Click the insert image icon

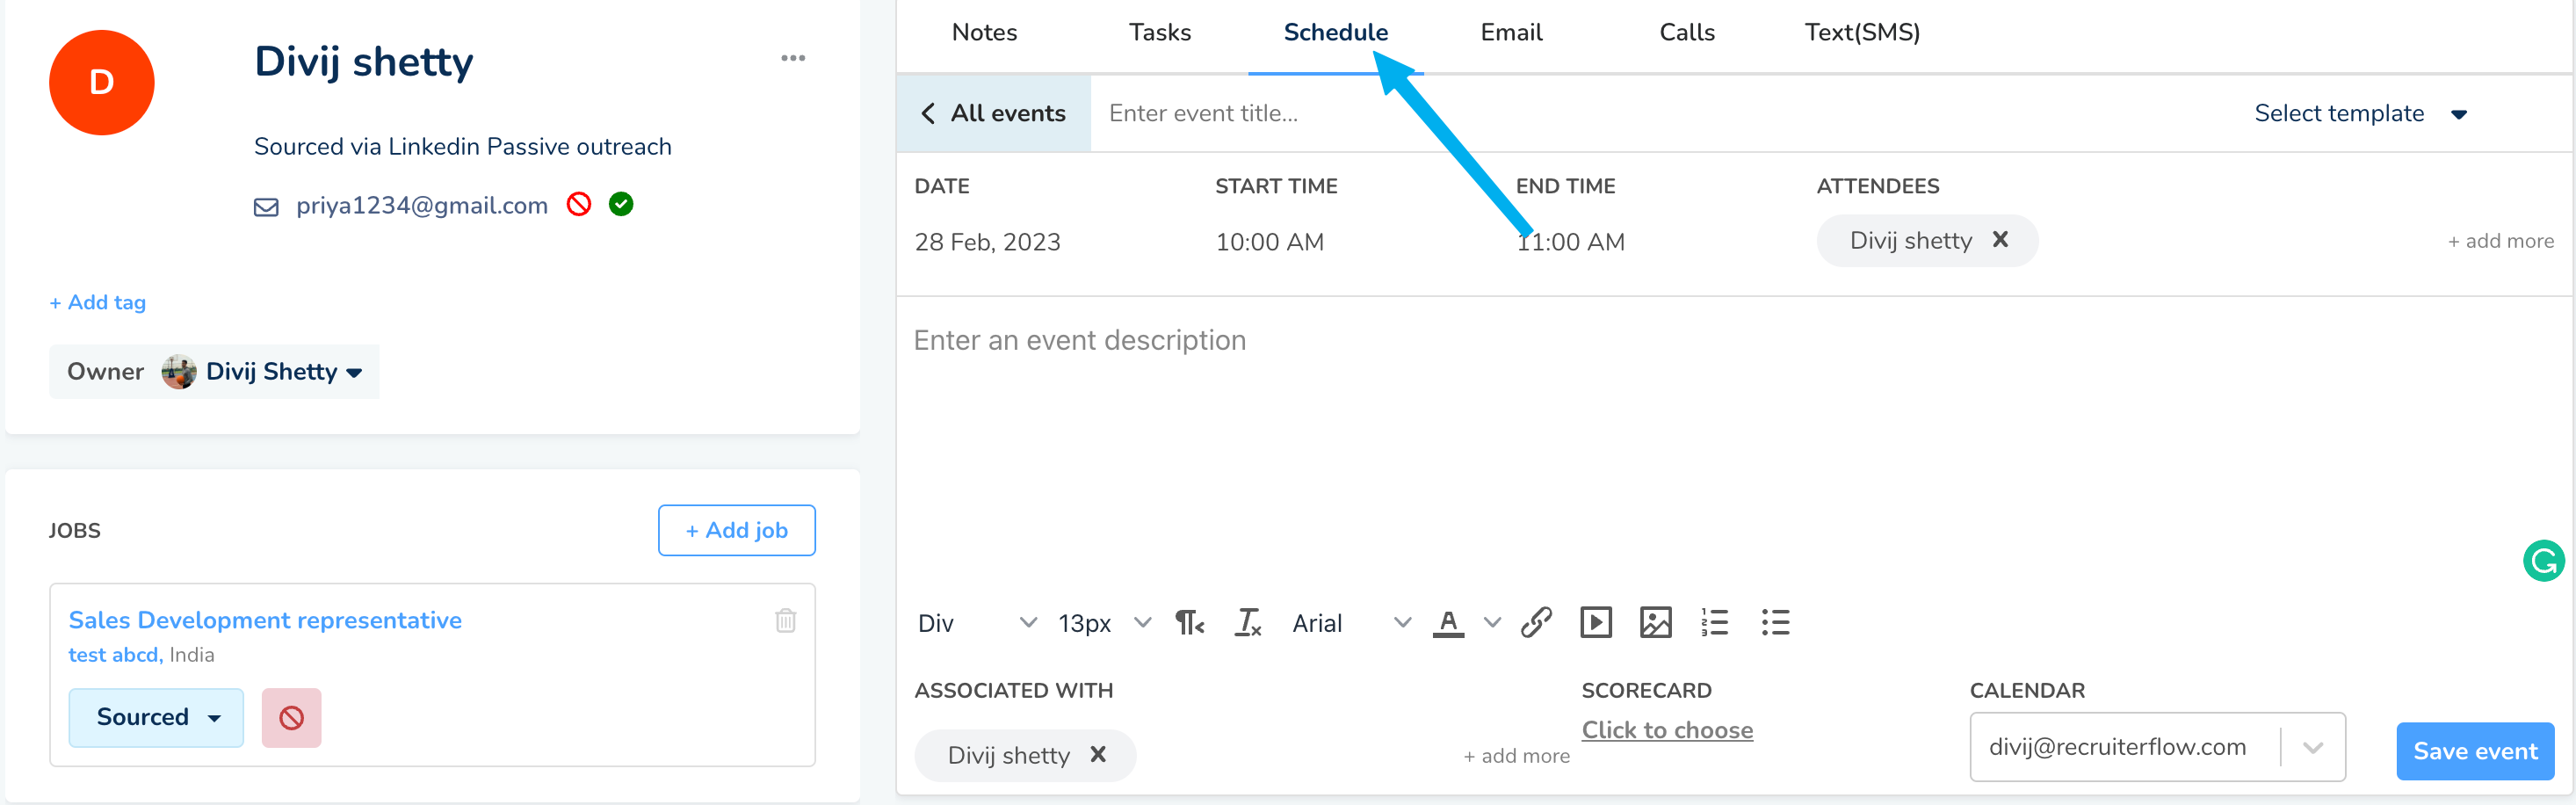click(1655, 622)
